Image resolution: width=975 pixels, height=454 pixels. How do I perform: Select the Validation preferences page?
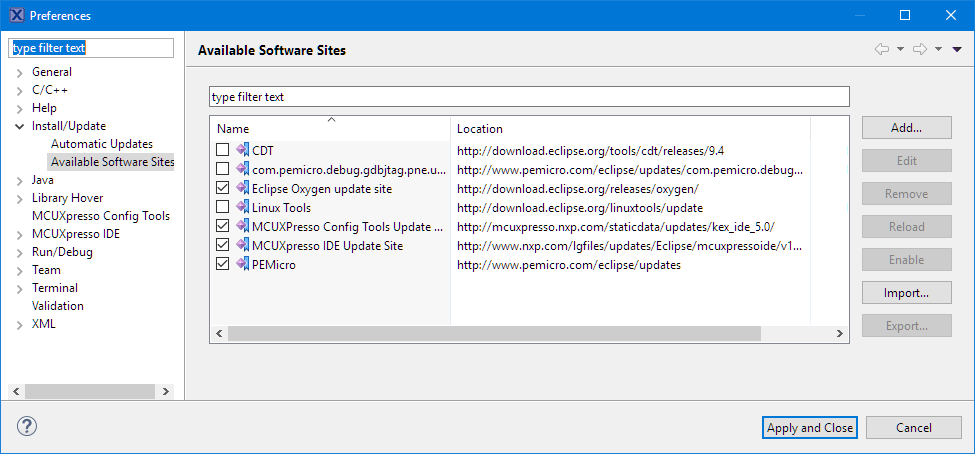click(57, 306)
